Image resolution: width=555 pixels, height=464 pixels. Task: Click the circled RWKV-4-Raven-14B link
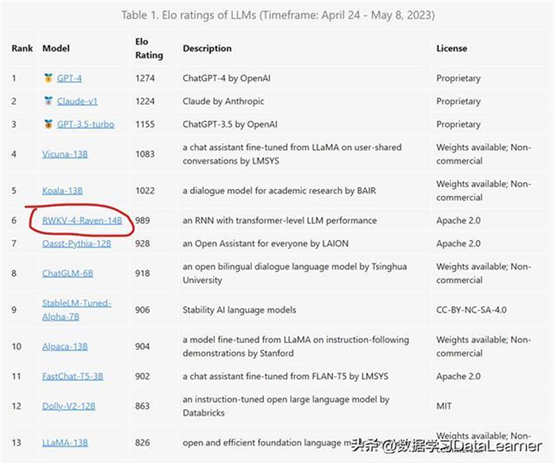pyautogui.click(x=82, y=220)
